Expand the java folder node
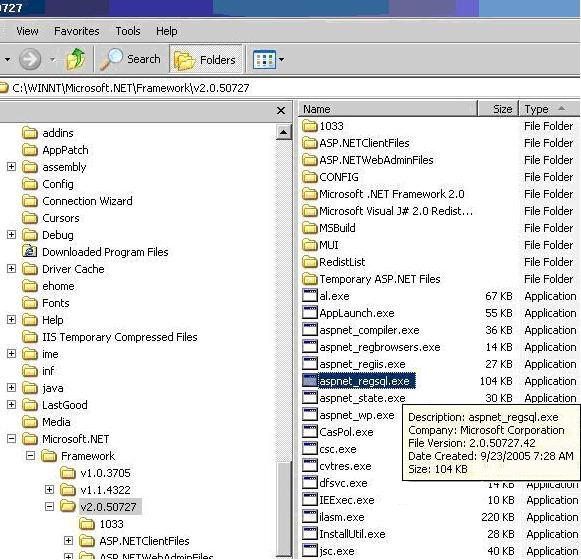 tap(11, 388)
